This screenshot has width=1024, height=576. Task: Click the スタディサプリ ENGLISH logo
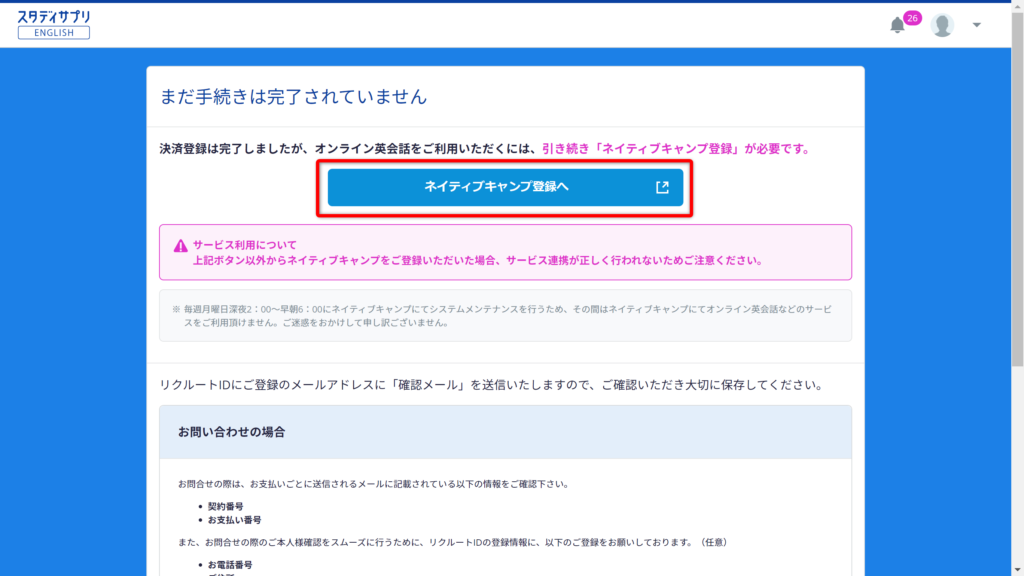[54, 25]
